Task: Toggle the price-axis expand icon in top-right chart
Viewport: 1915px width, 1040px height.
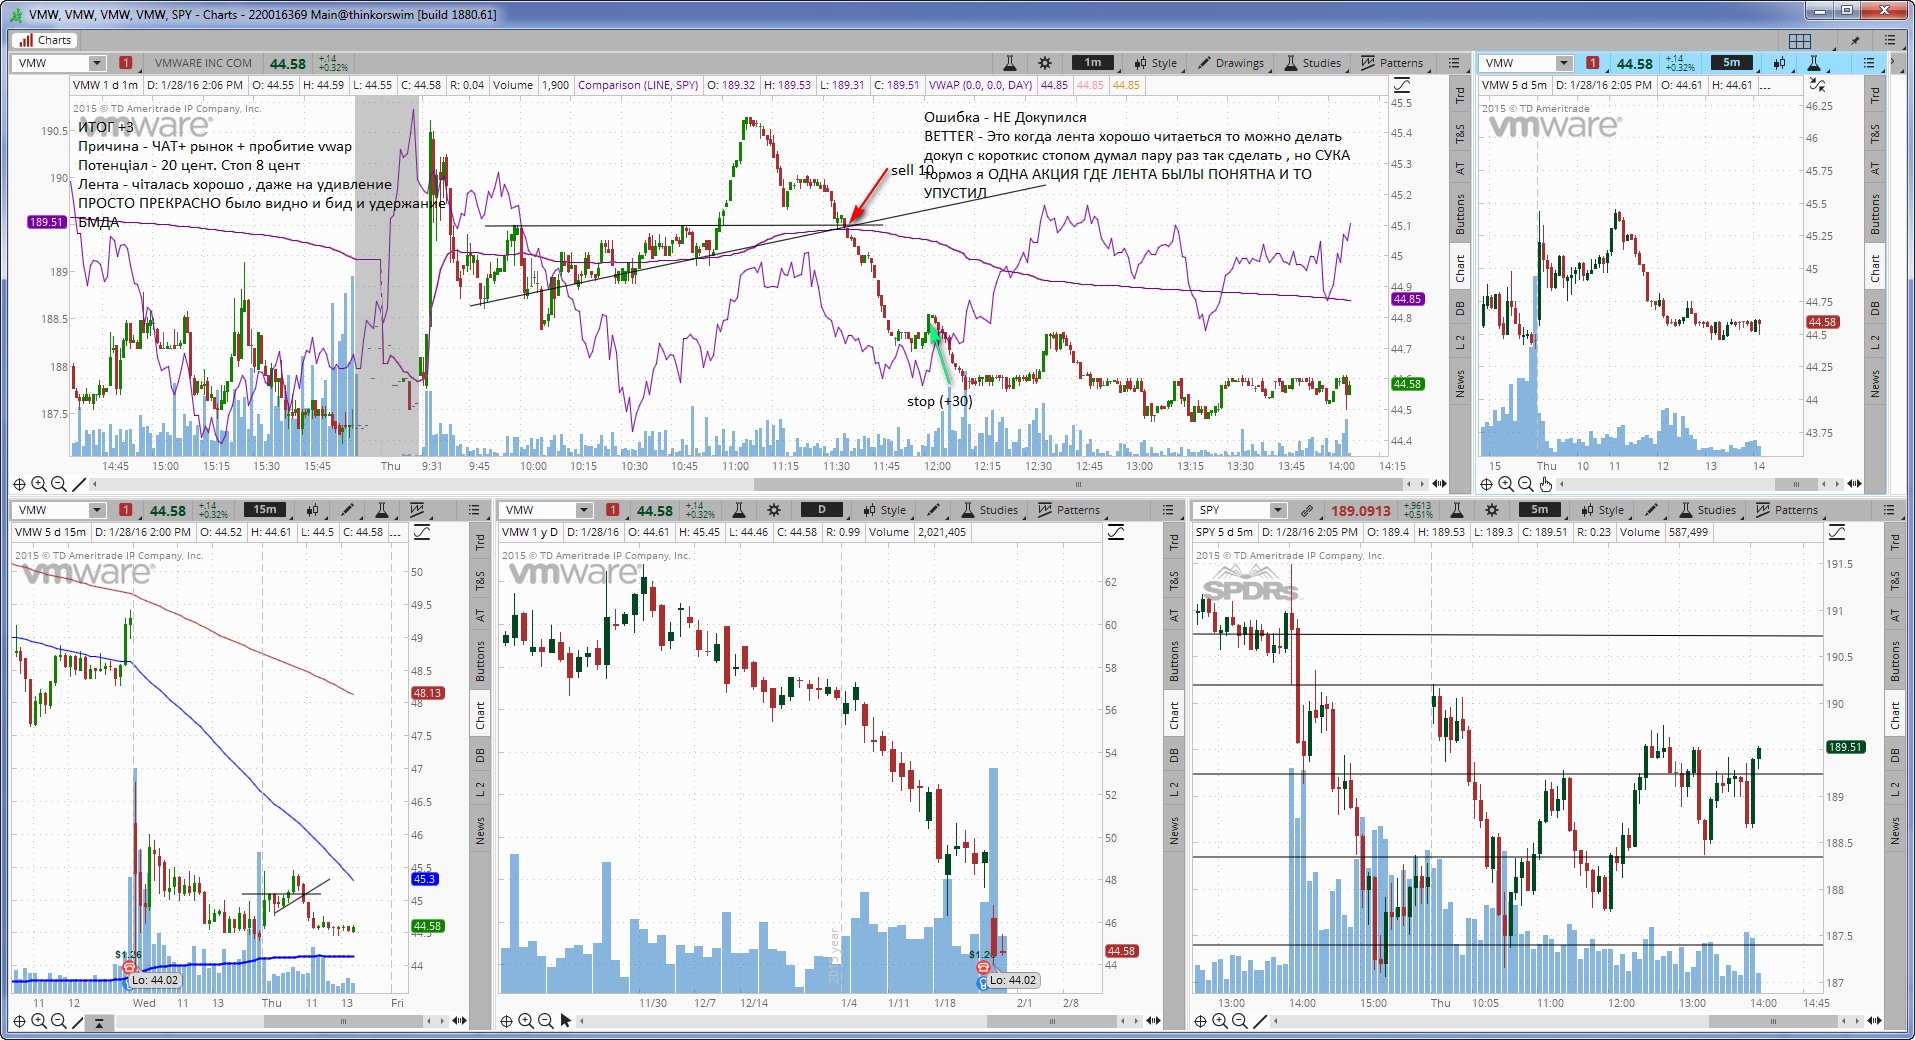Action: tap(1817, 85)
